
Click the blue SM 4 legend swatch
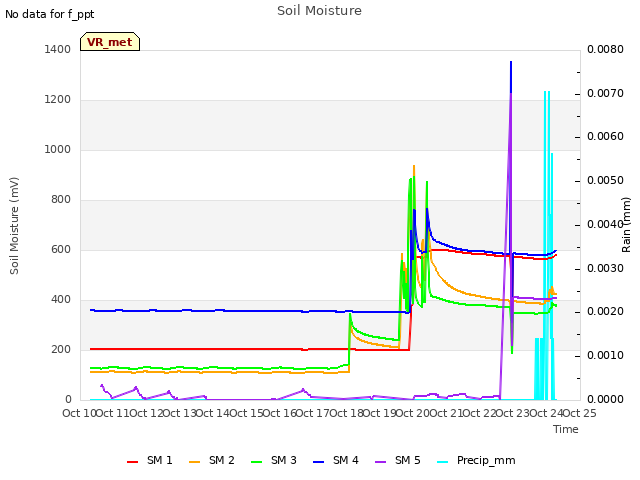pyautogui.click(x=319, y=462)
